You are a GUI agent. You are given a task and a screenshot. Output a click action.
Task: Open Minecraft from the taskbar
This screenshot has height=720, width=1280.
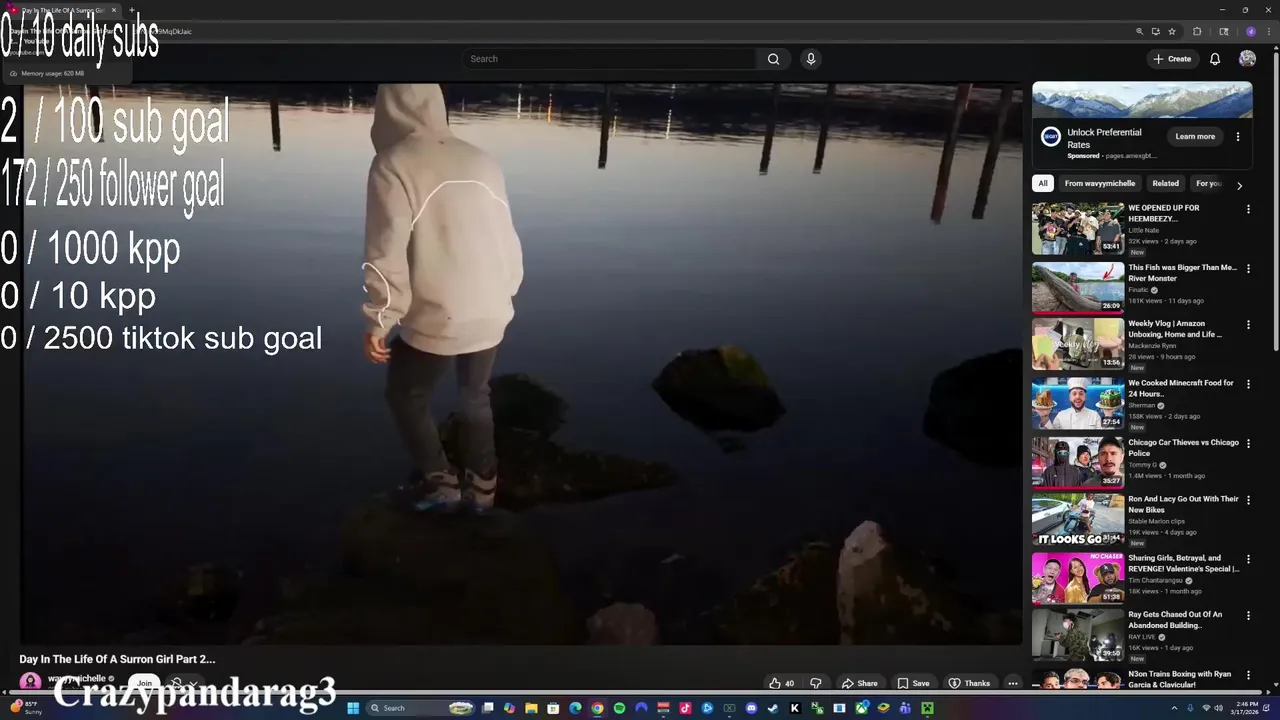point(927,708)
